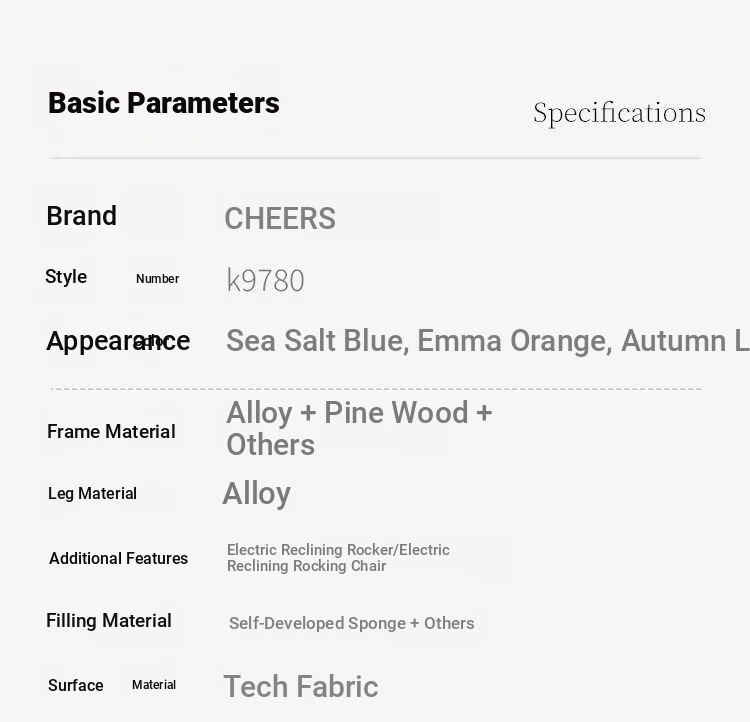Select the Tech Fabric value

(301, 687)
